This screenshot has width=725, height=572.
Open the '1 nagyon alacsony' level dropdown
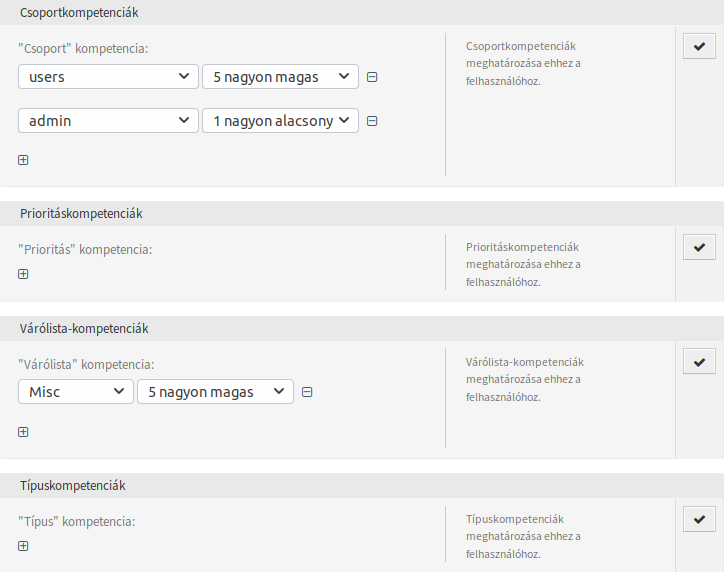[x=280, y=121]
